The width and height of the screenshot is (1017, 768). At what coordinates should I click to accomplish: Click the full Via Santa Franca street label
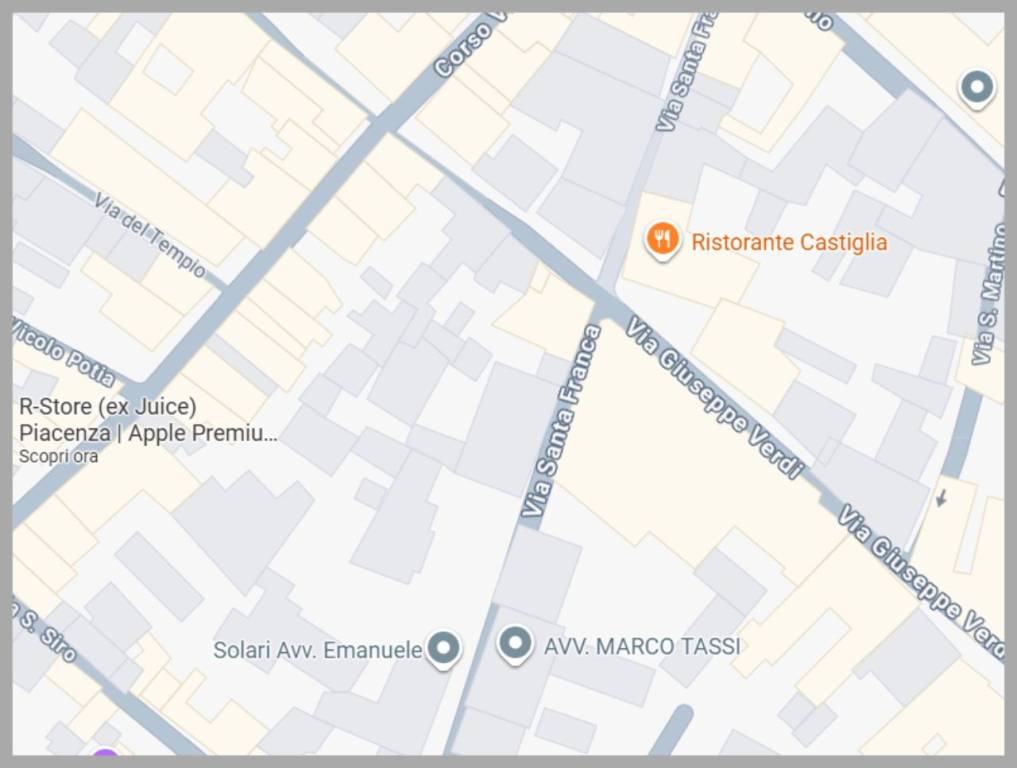[562, 420]
